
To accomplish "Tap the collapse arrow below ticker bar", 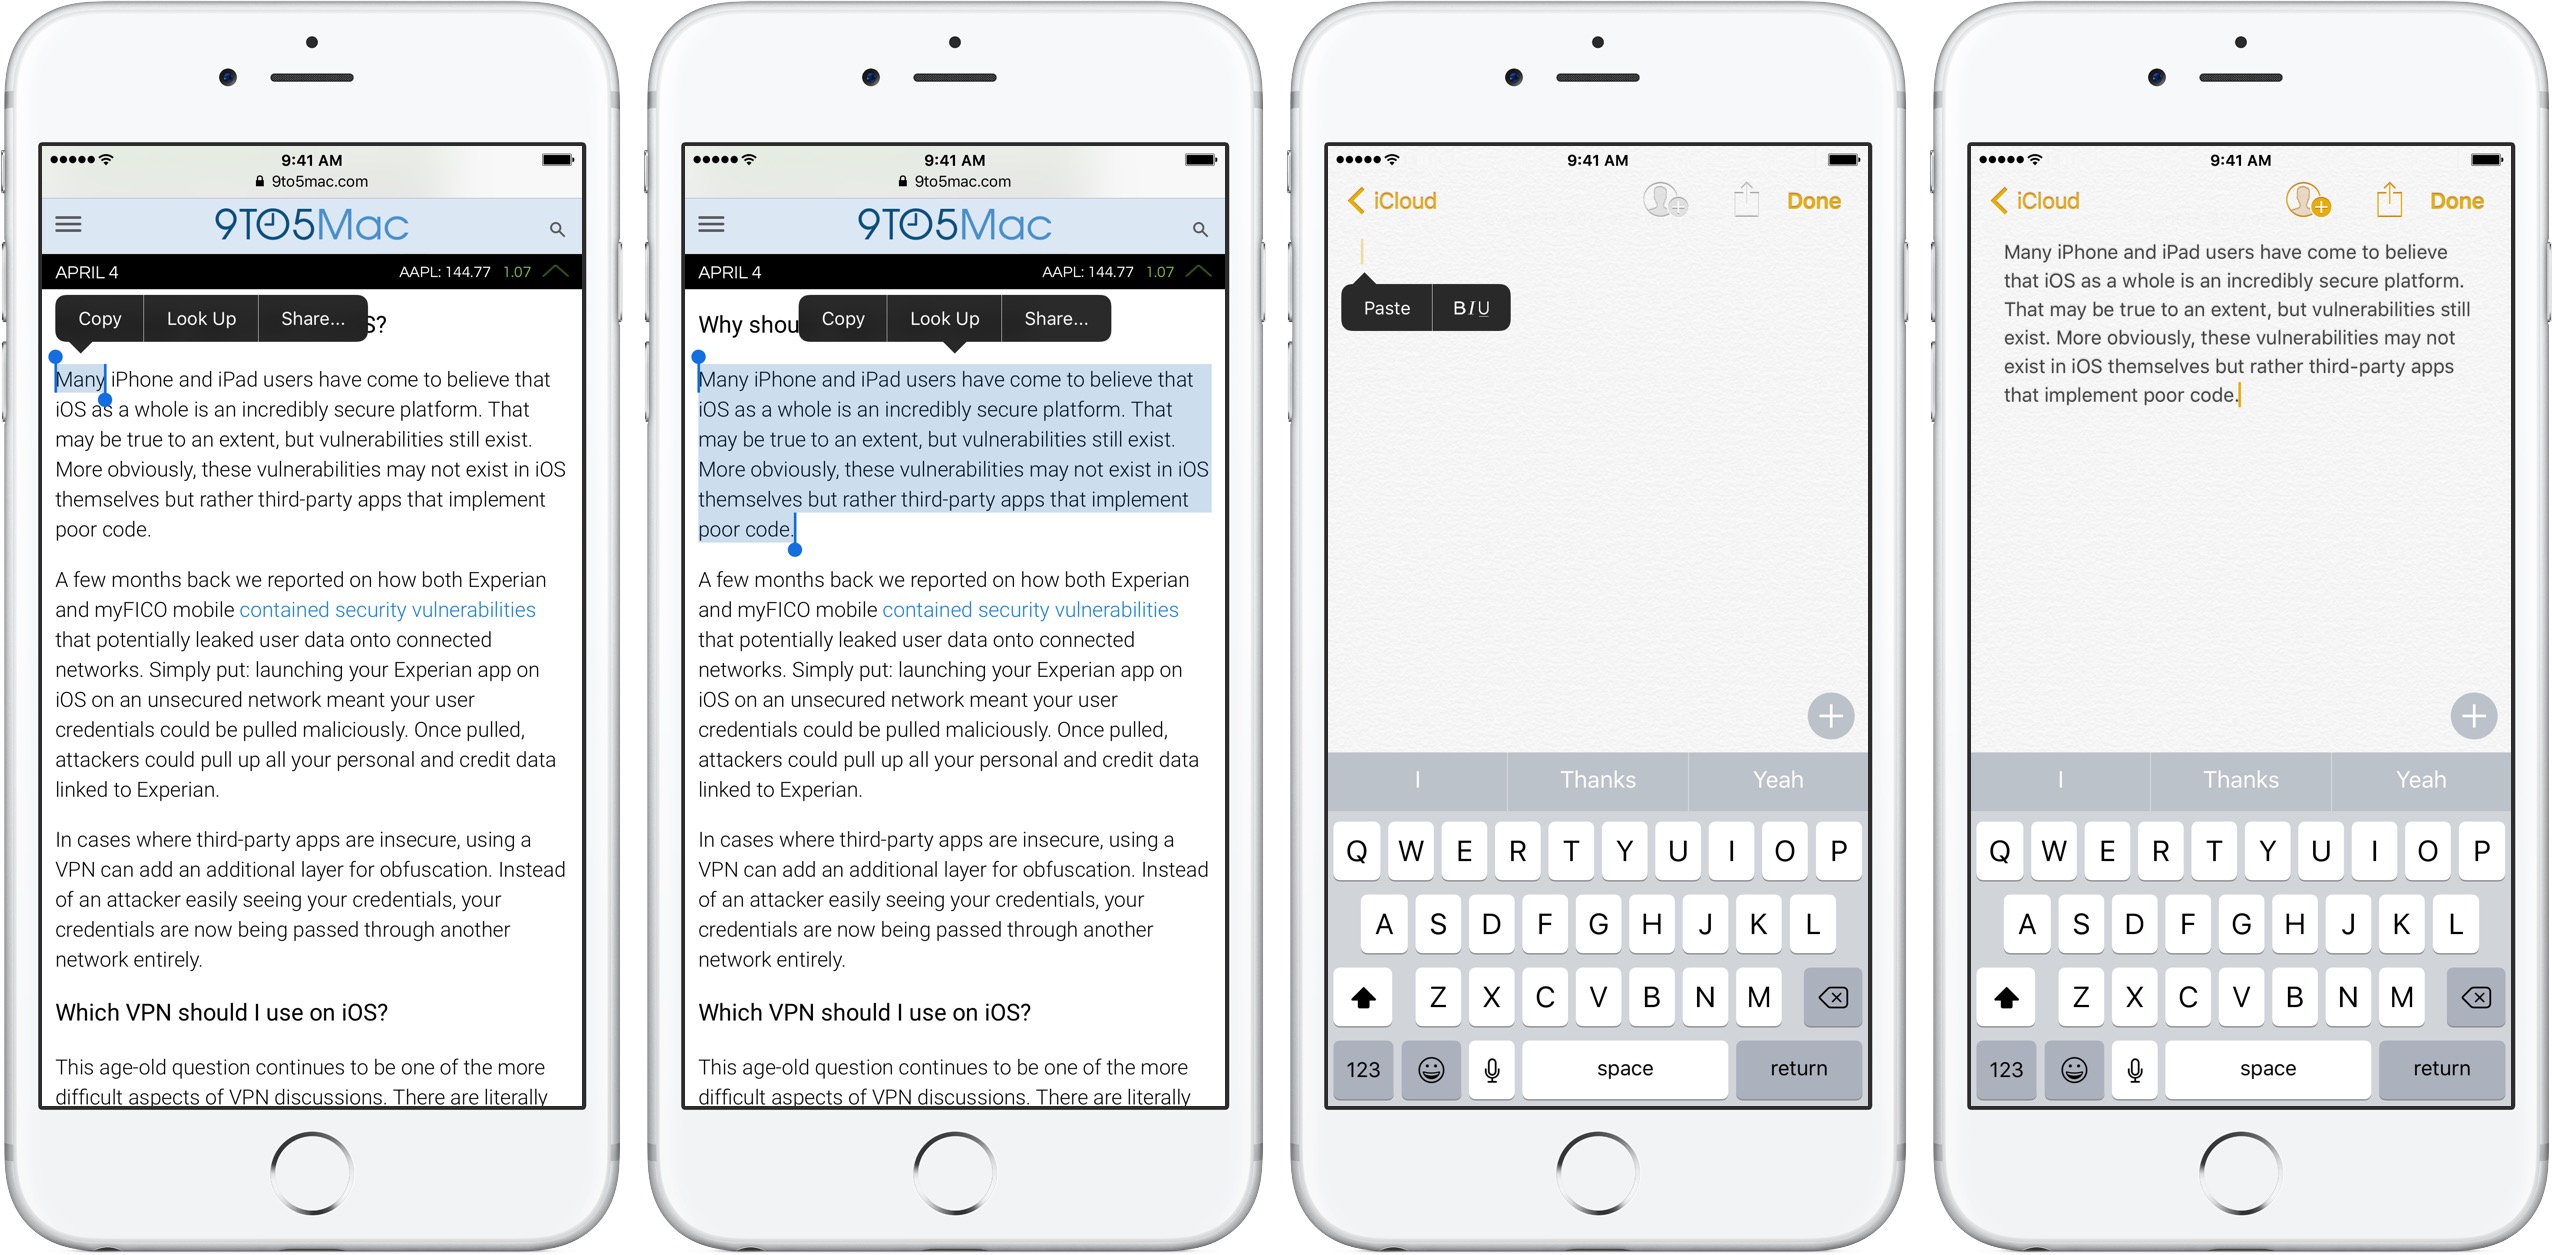I will coord(565,272).
